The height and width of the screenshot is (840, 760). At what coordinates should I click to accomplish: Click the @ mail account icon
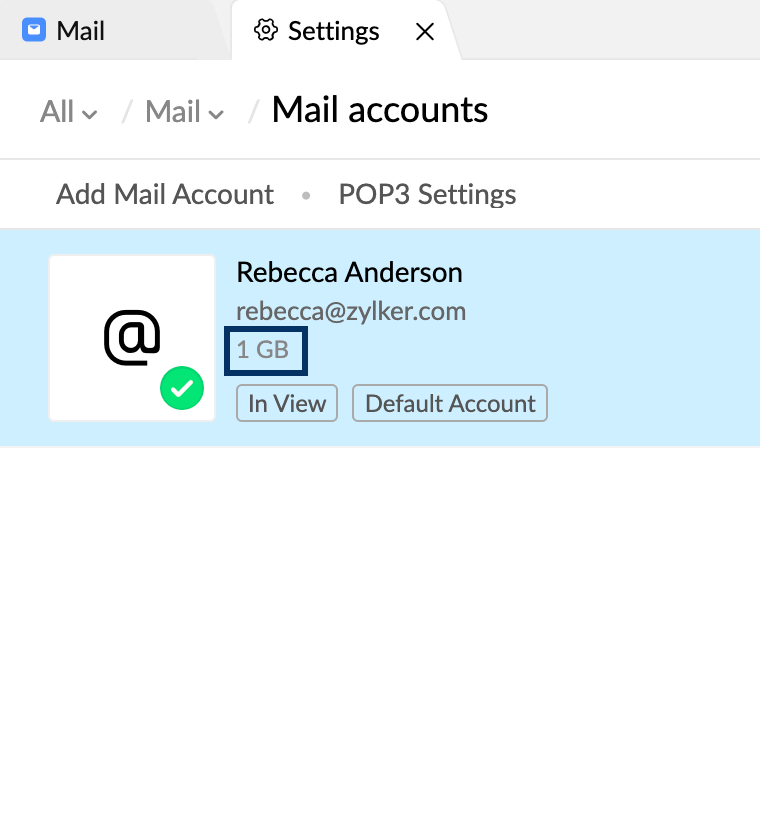[x=132, y=338]
